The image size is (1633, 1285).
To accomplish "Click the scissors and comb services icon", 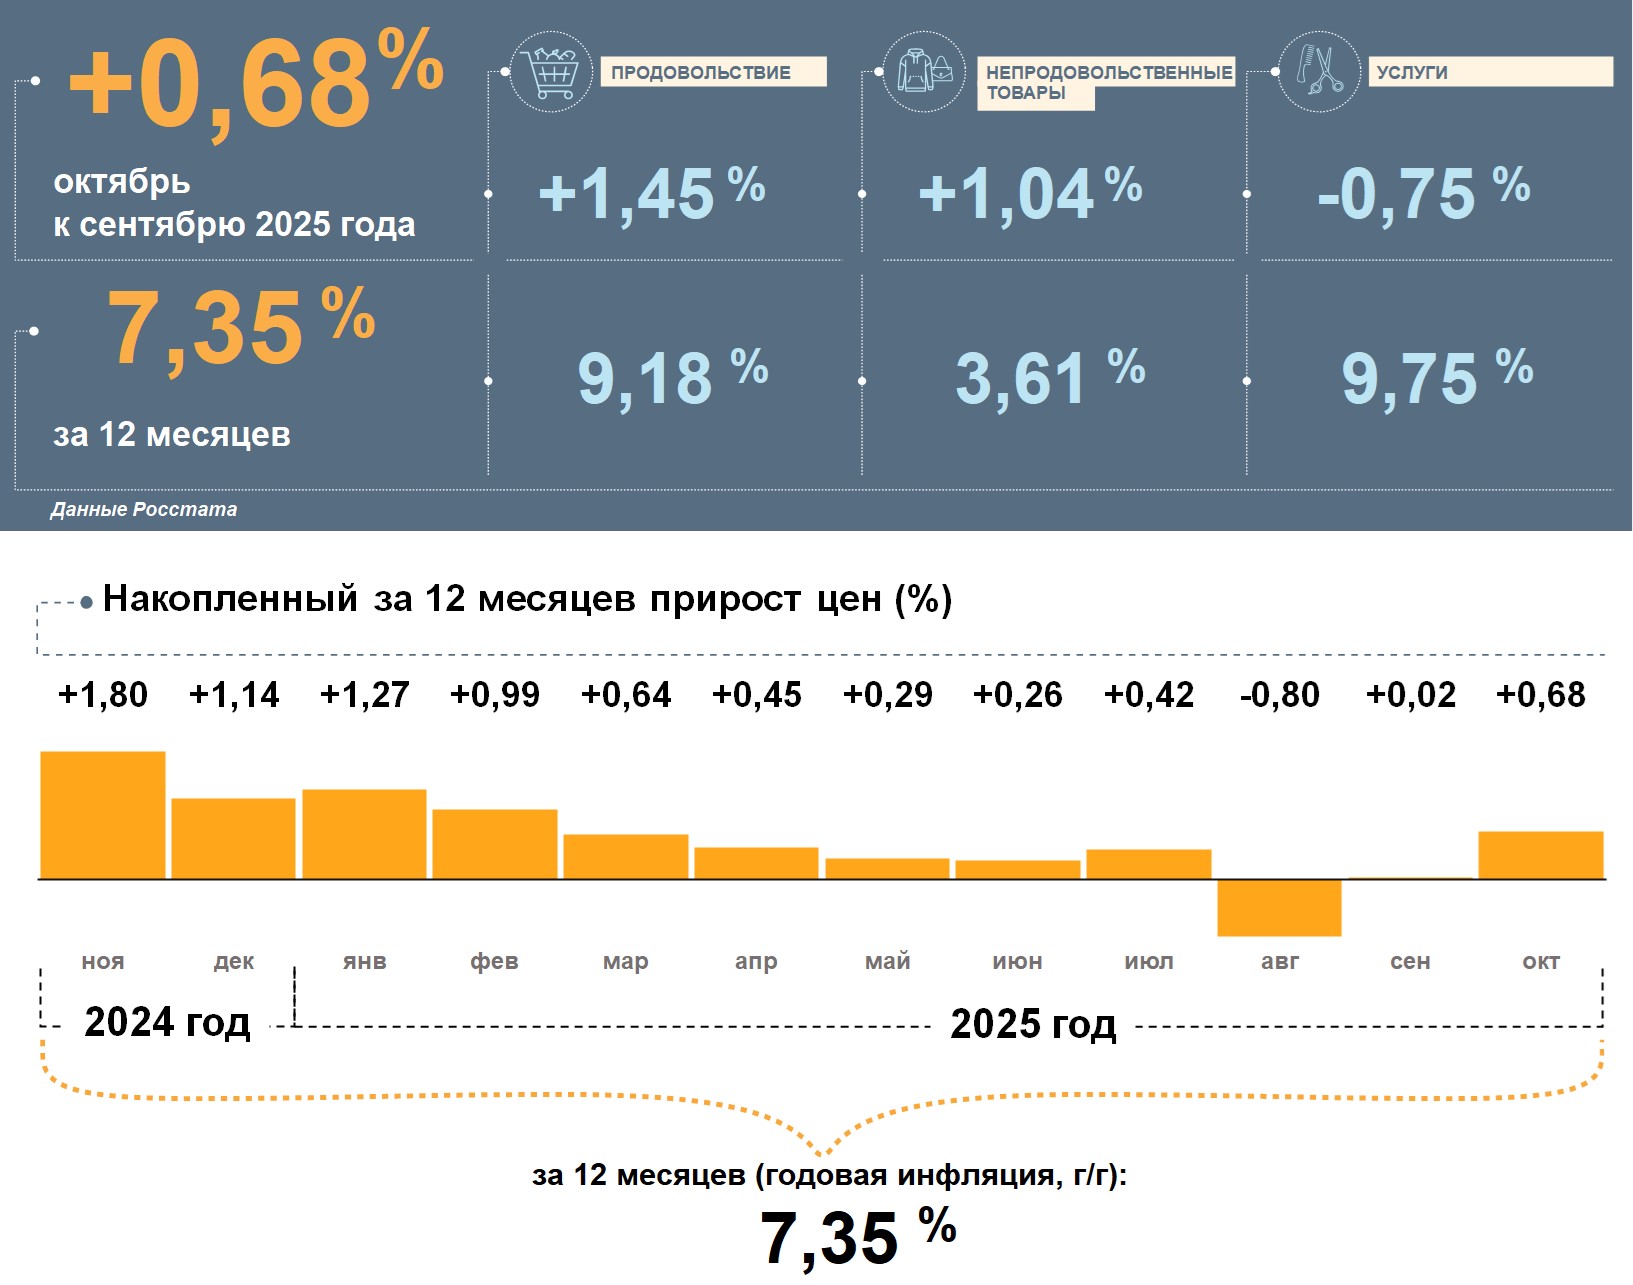I will click(x=1319, y=72).
